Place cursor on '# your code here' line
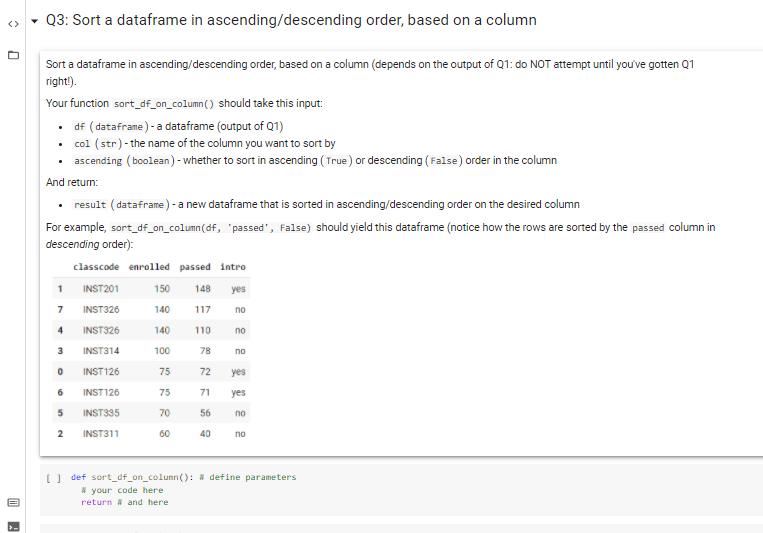 [x=122, y=490]
